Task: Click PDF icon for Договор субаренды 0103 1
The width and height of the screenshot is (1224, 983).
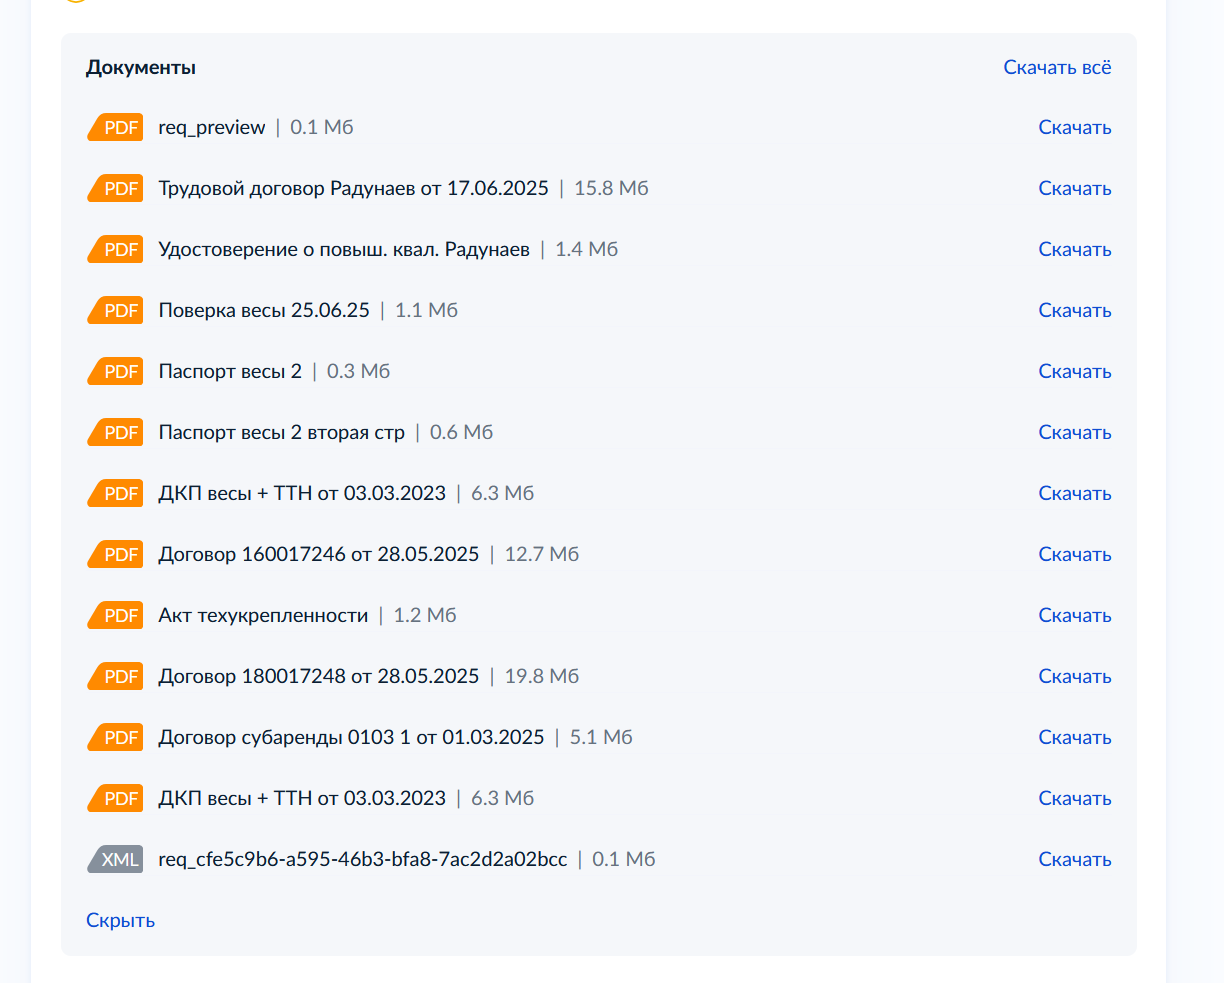Action: pos(115,737)
